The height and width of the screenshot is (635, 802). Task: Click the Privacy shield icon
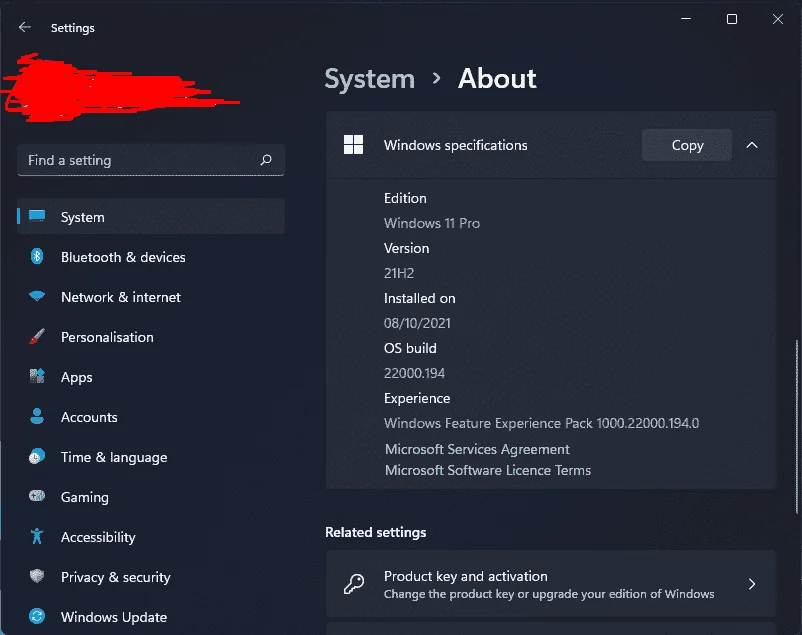pos(37,576)
